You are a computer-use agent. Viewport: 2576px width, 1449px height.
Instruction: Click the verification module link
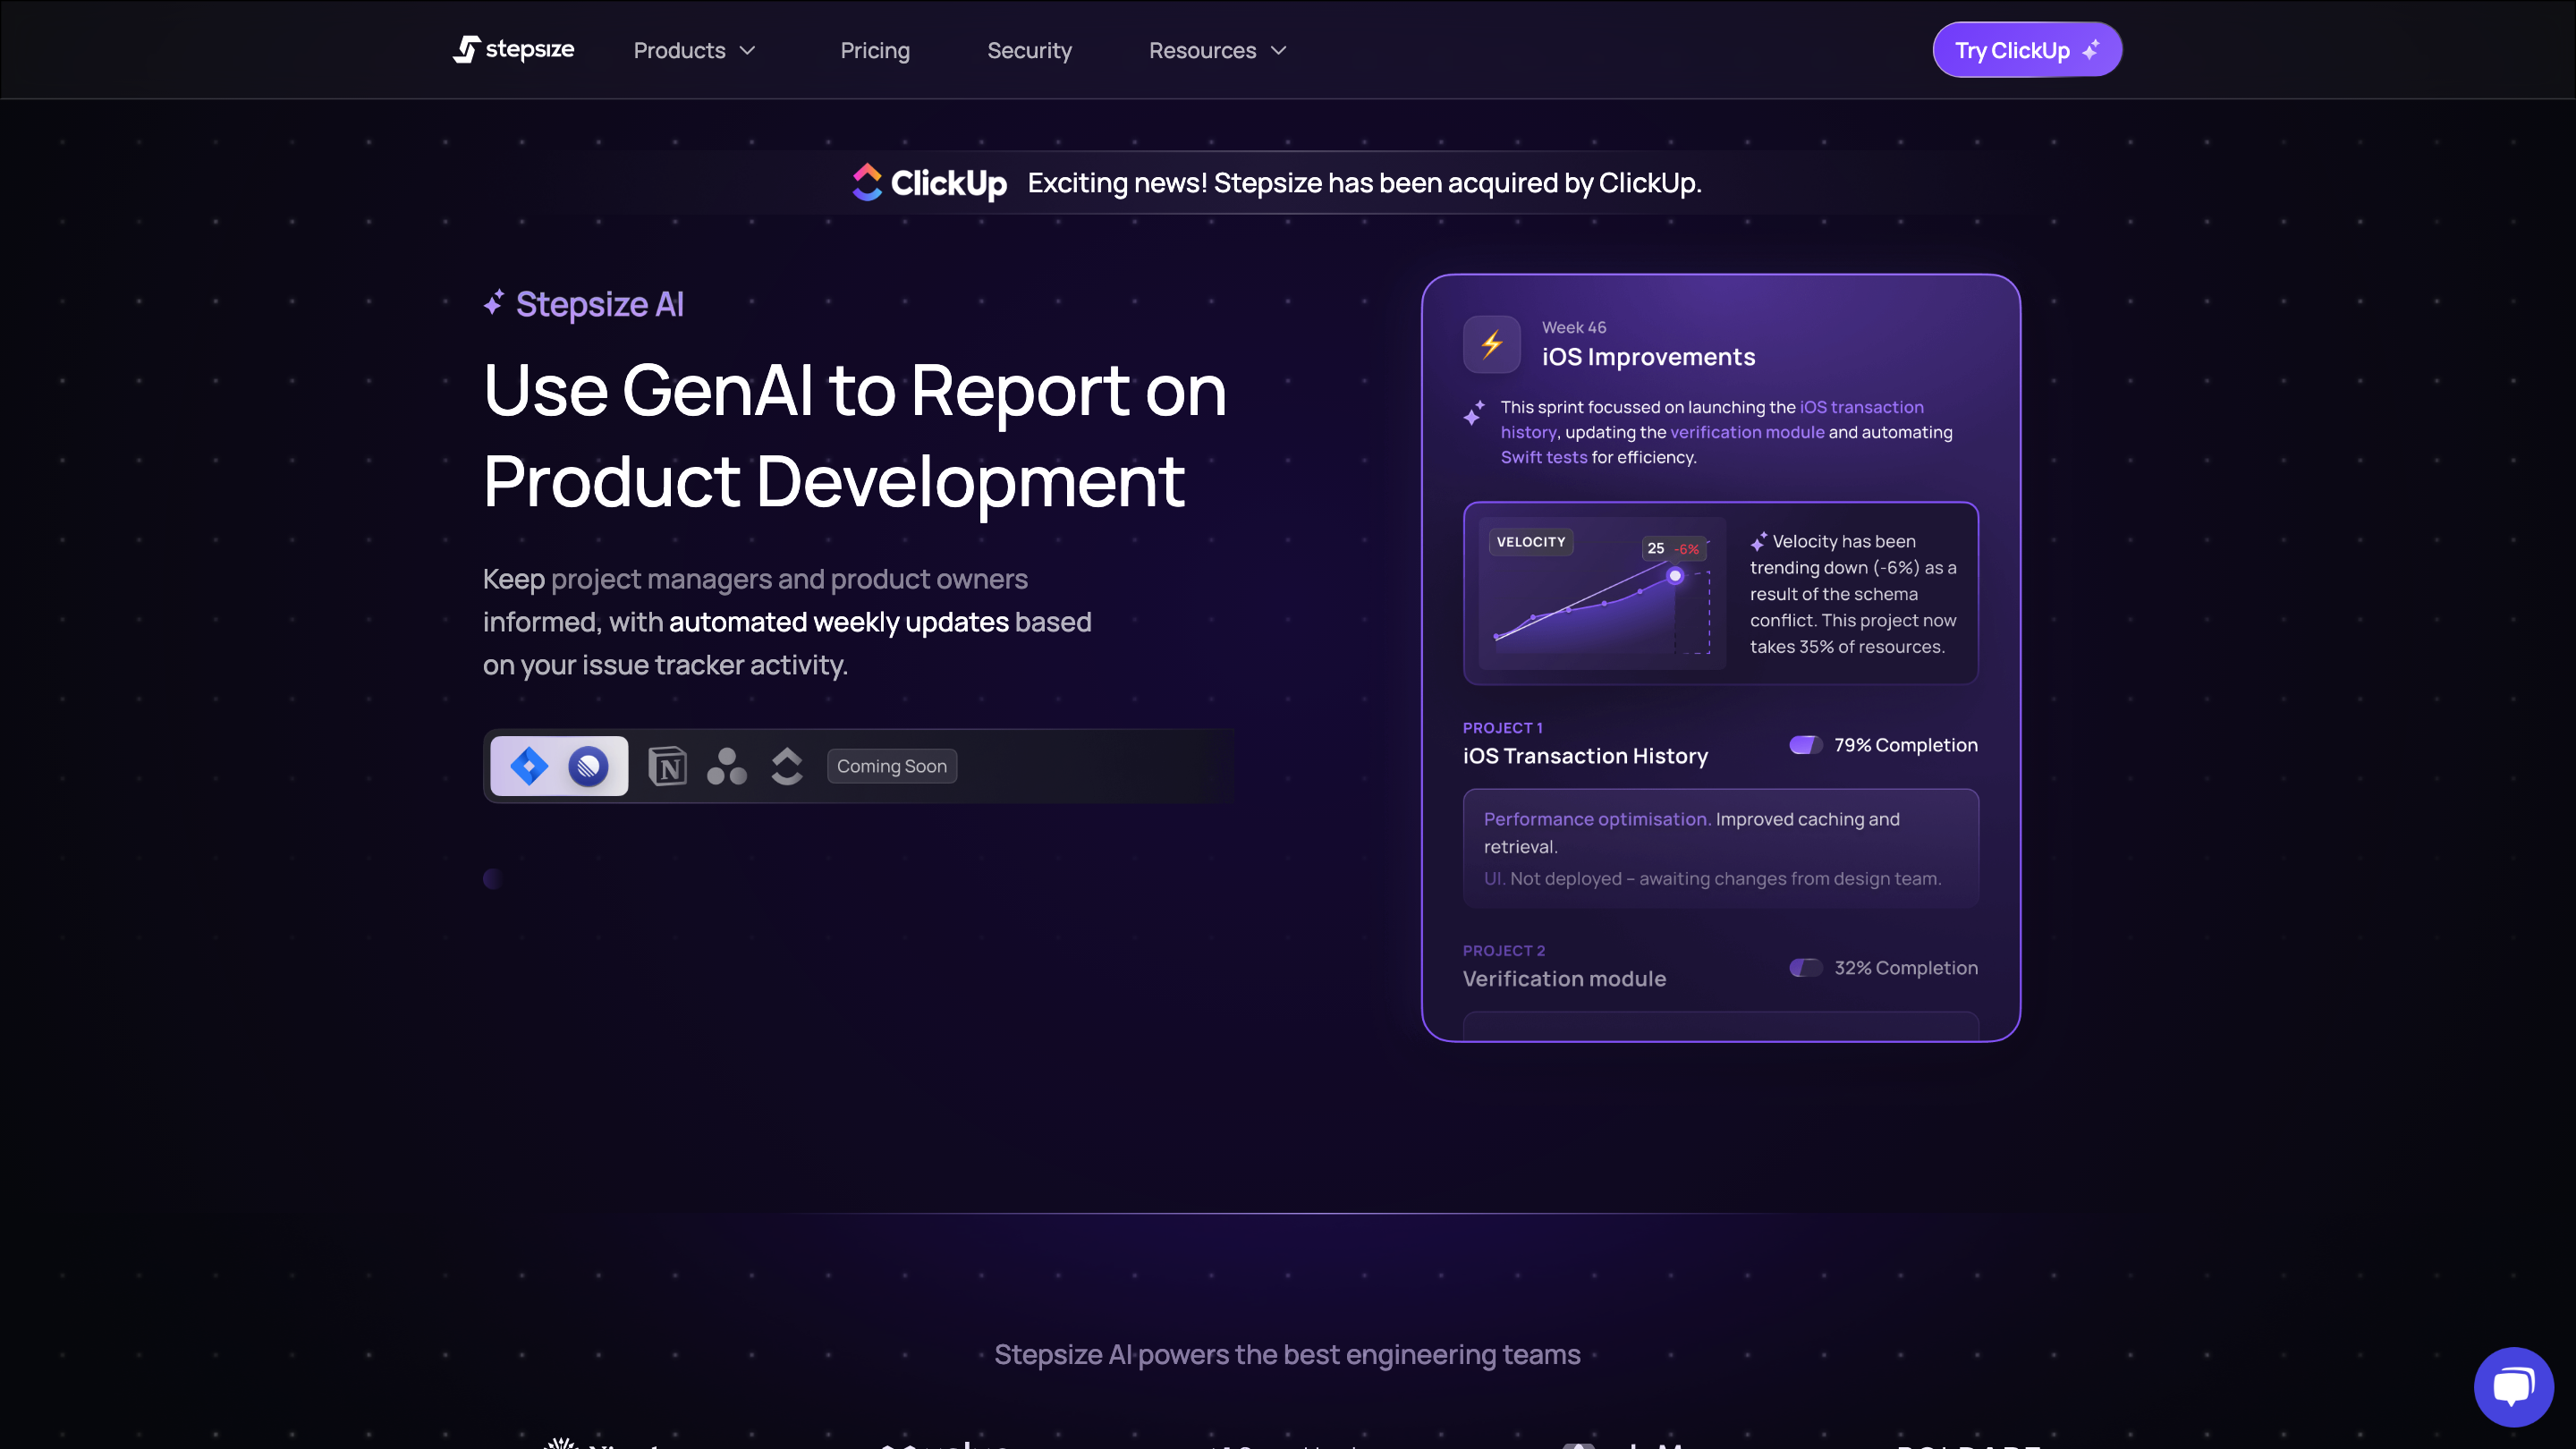tap(1747, 432)
